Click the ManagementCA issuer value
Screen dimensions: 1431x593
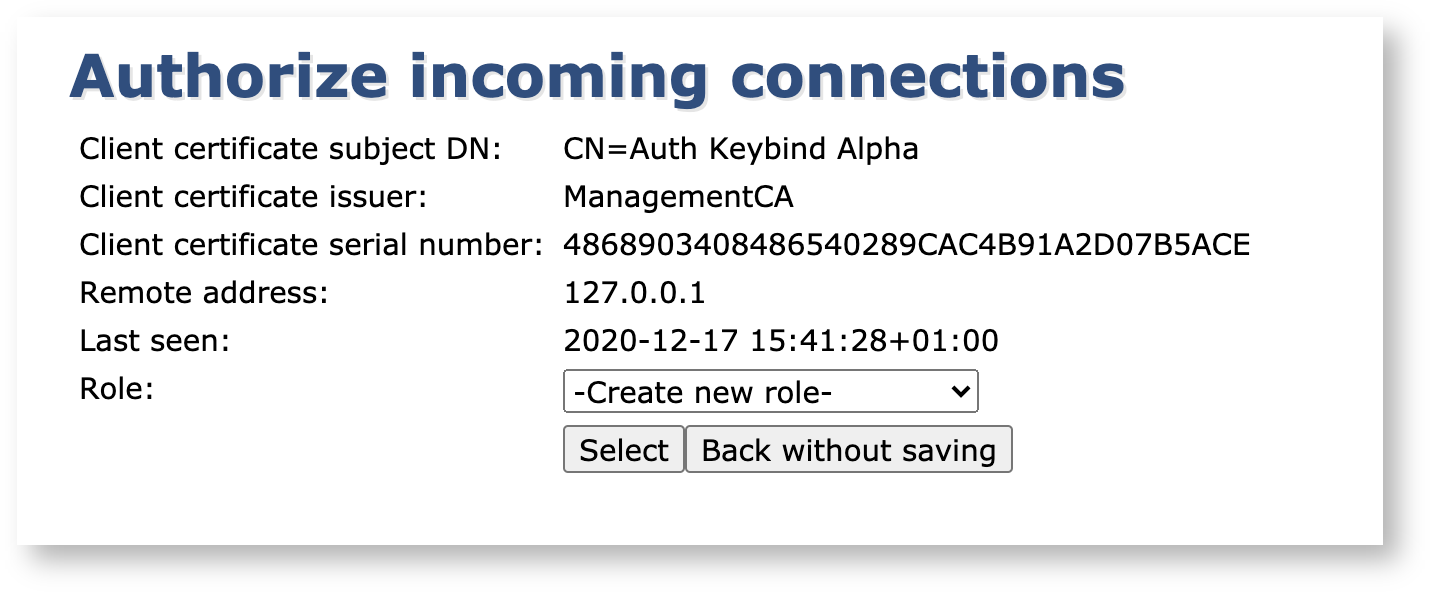pyautogui.click(x=678, y=198)
